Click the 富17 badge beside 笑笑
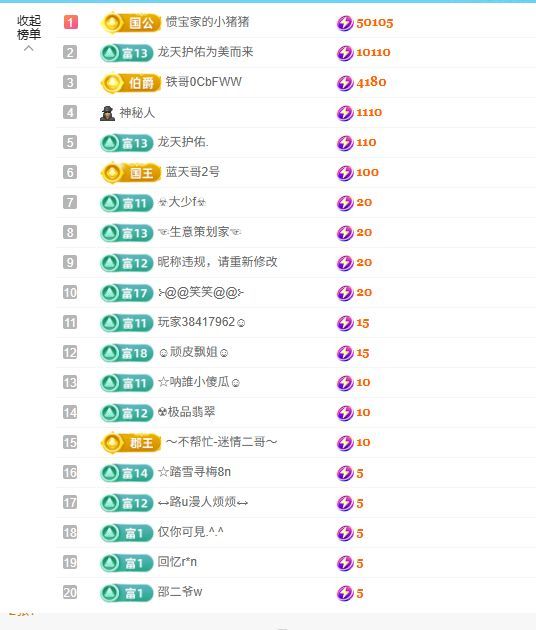This screenshot has width=536, height=630. click(x=127, y=293)
